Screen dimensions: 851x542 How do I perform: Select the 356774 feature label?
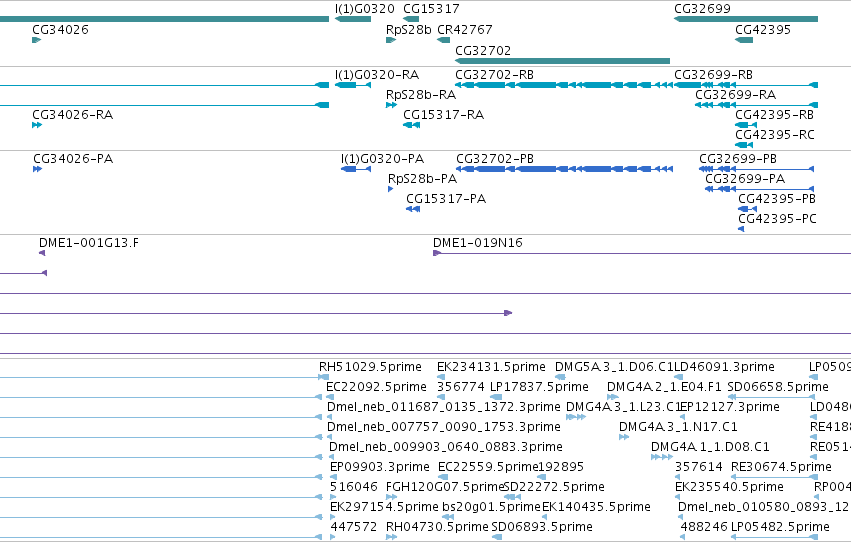coord(460,387)
